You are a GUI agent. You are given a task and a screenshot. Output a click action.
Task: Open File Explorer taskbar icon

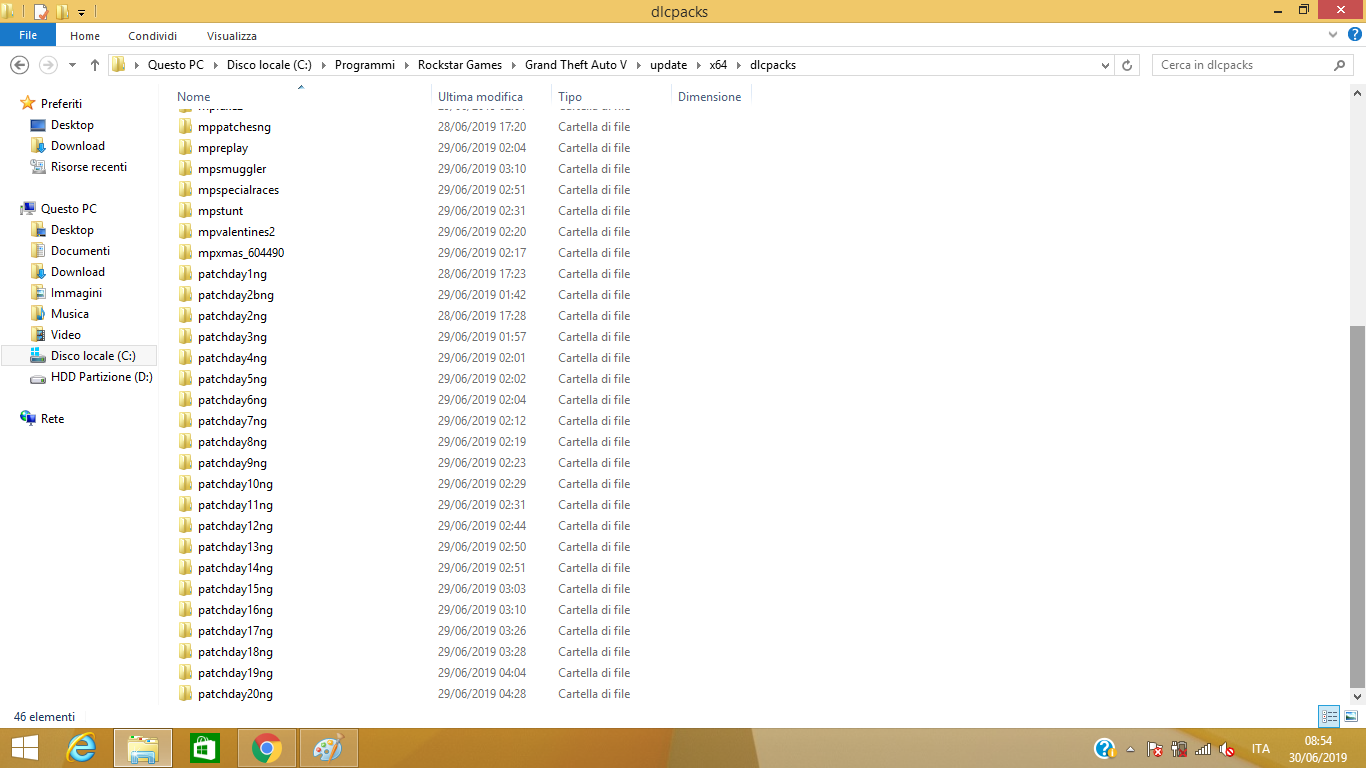[x=143, y=748]
